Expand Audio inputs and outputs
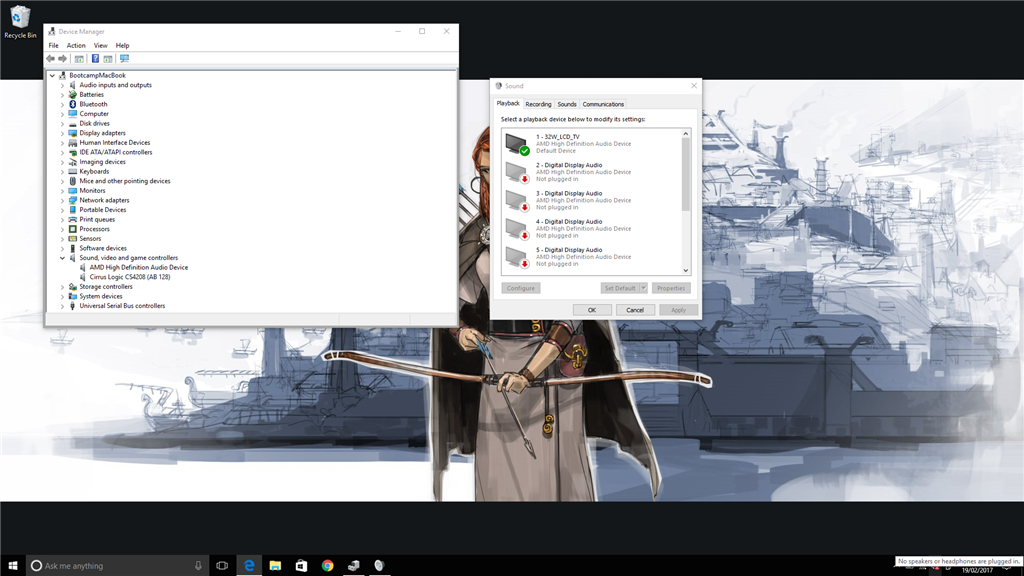Screen dimensions: 1024x576 tap(63, 85)
